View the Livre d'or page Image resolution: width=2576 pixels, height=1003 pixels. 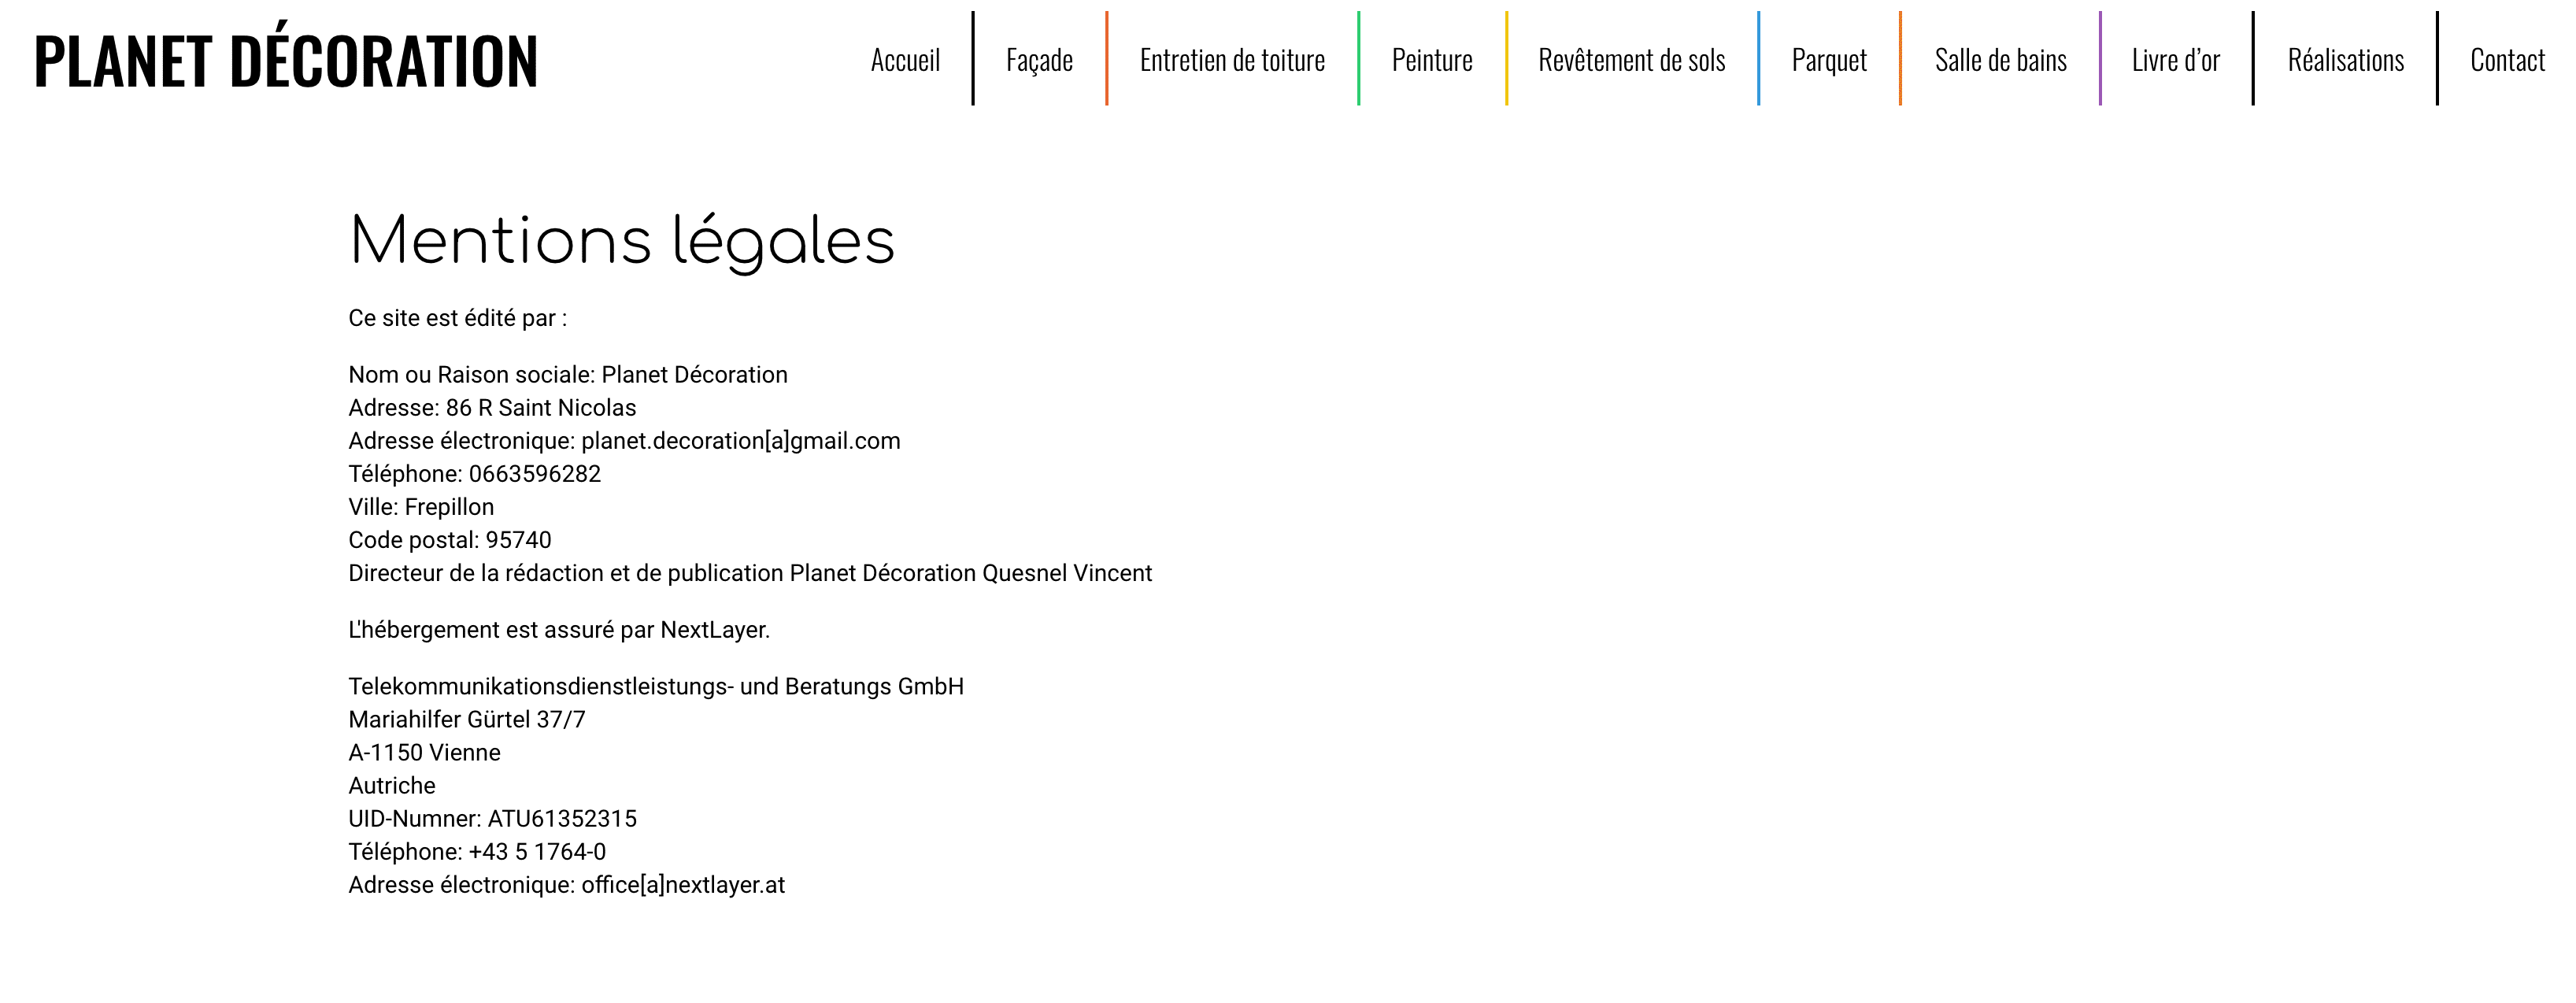[x=2175, y=61]
